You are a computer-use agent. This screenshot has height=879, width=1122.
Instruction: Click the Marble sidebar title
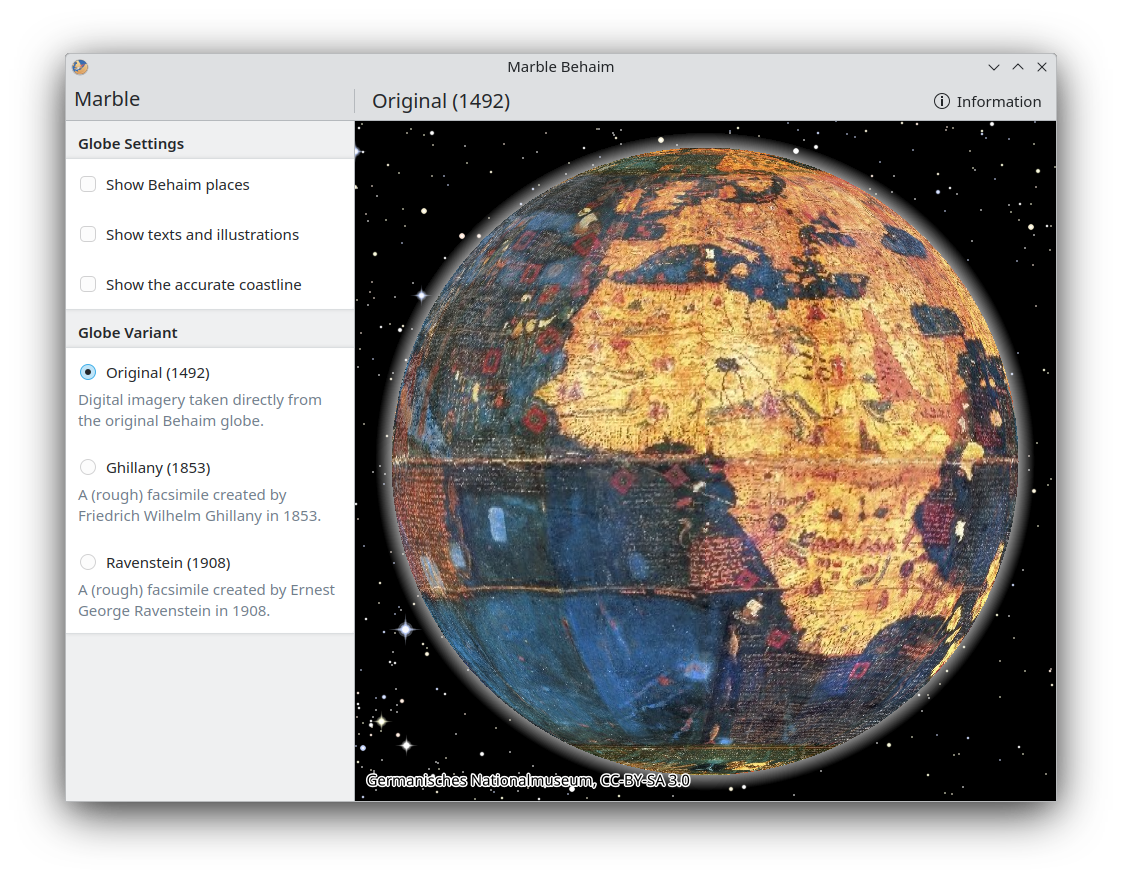pos(107,99)
